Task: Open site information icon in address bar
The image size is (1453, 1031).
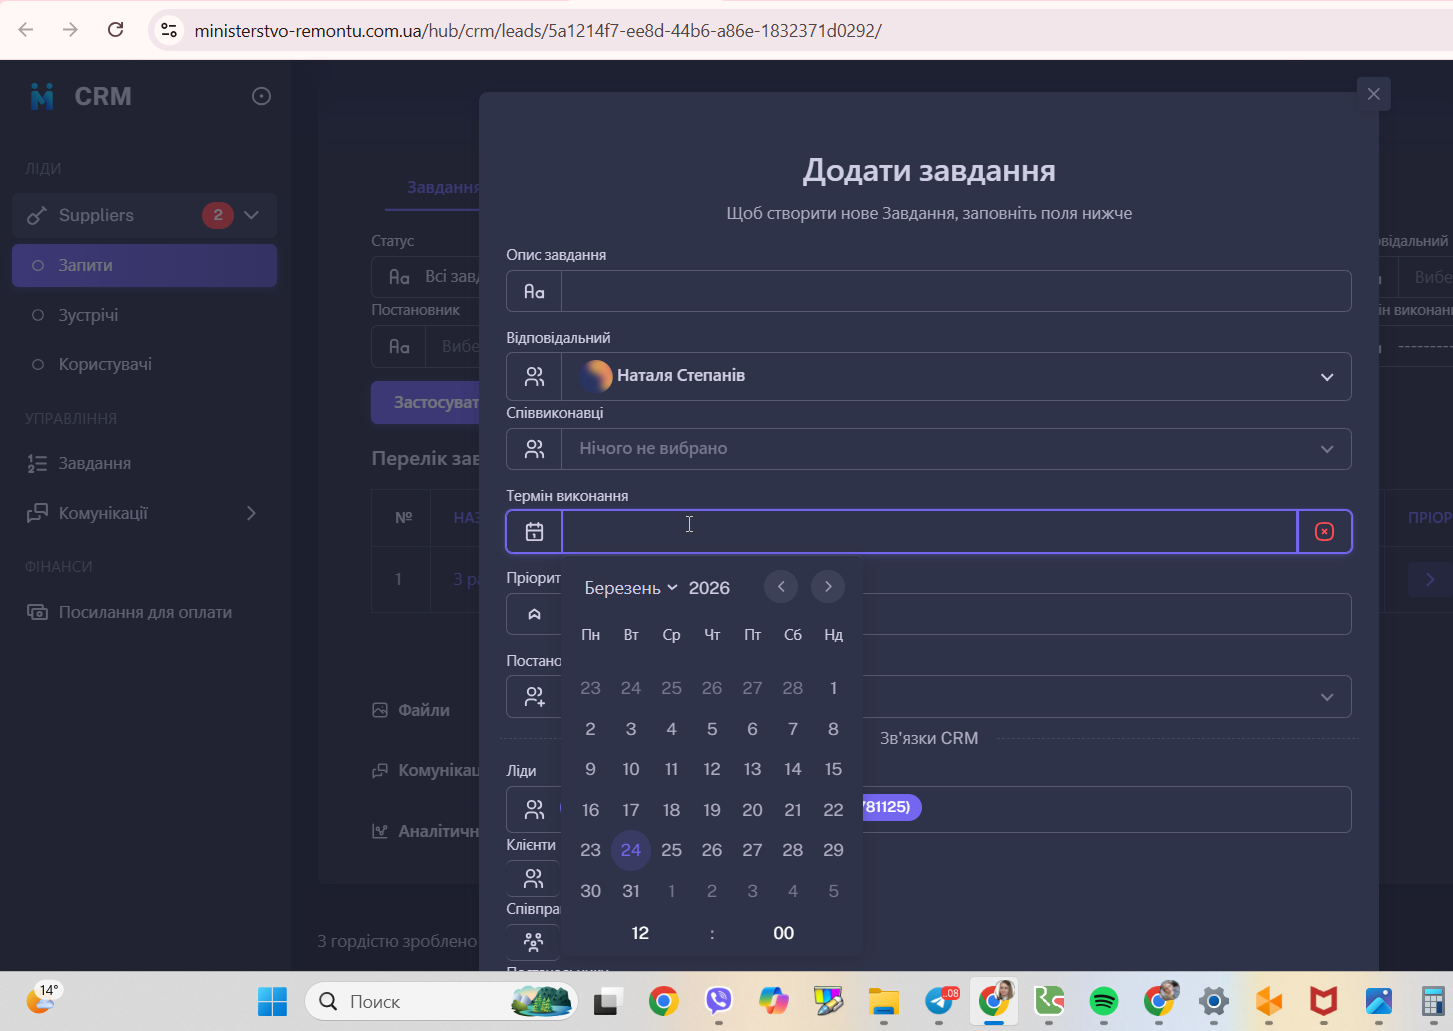Action: (x=170, y=30)
